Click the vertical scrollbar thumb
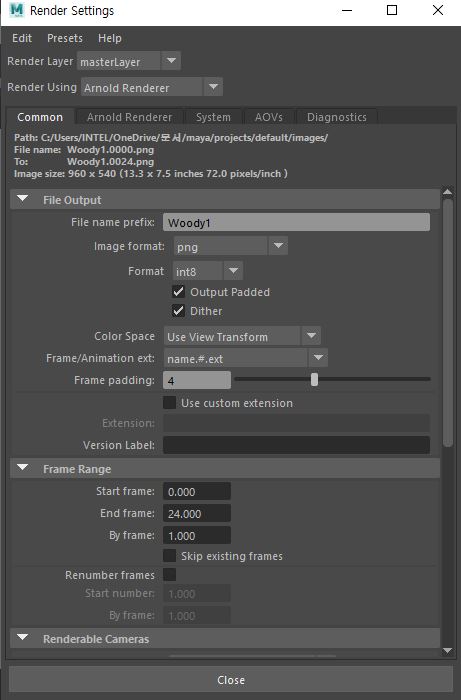Viewport: 461px width, 700px height. pos(448,322)
